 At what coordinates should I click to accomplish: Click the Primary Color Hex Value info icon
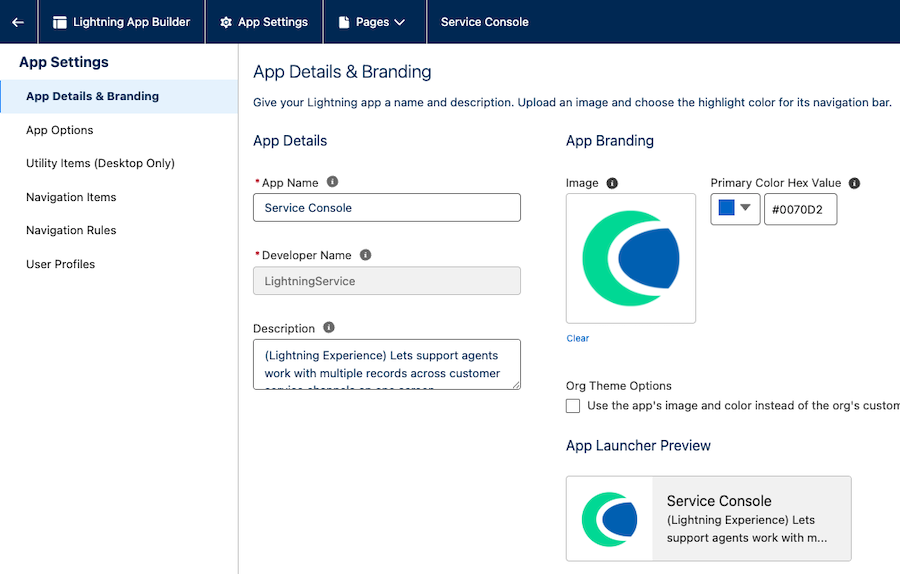tap(854, 183)
